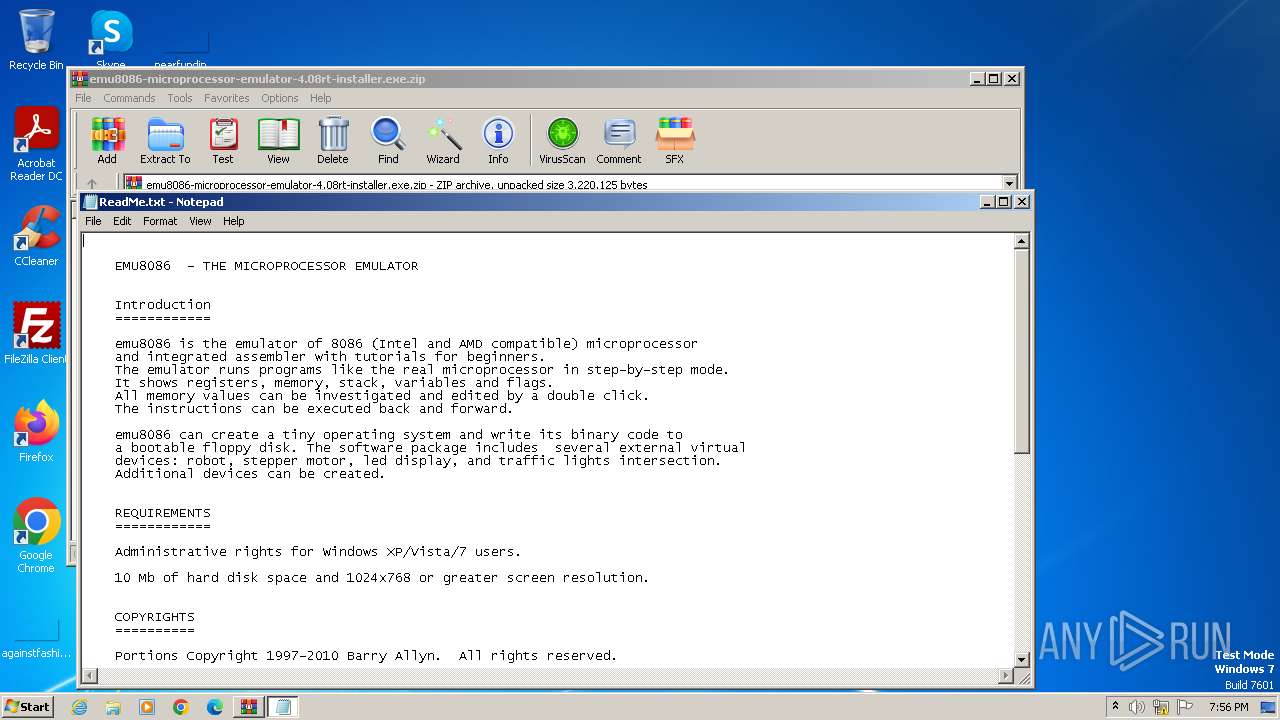Screen dimensions: 1280x720
Task: Open WinRAR File menu
Action: (83, 98)
